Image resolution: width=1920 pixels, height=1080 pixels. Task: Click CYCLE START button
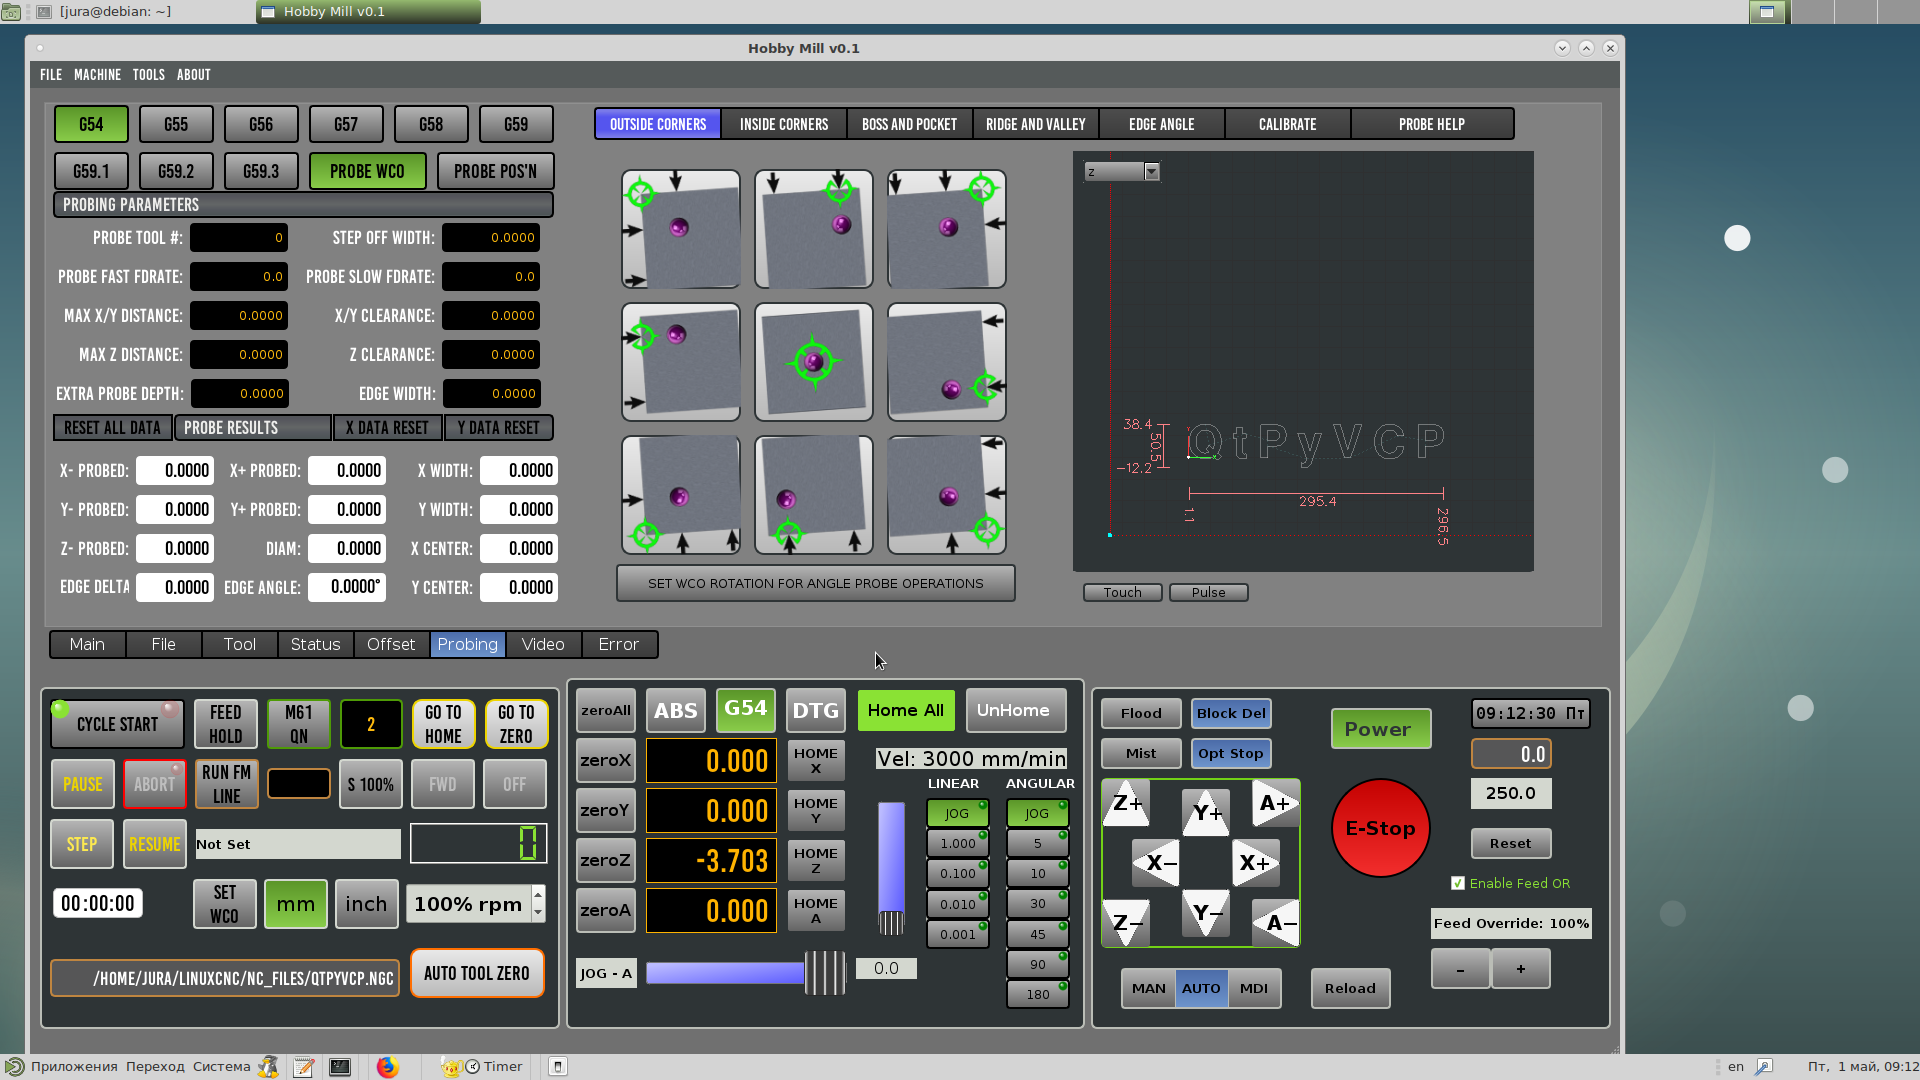[x=118, y=724]
